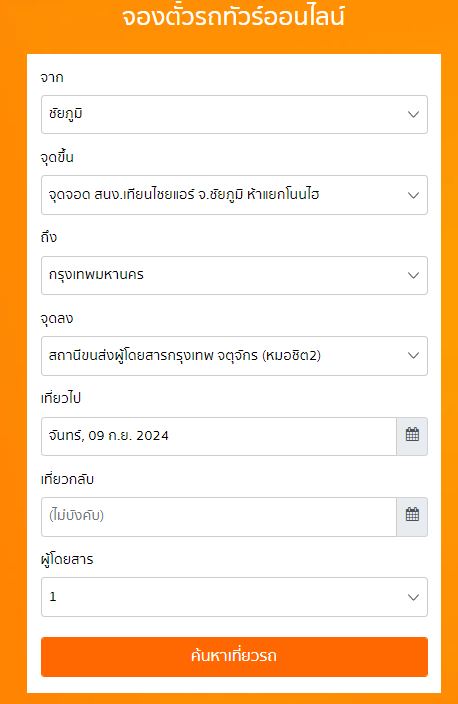Open the drop-off dropdown showing หมอชิต2 station
The width and height of the screenshot is (458, 704).
(234, 356)
